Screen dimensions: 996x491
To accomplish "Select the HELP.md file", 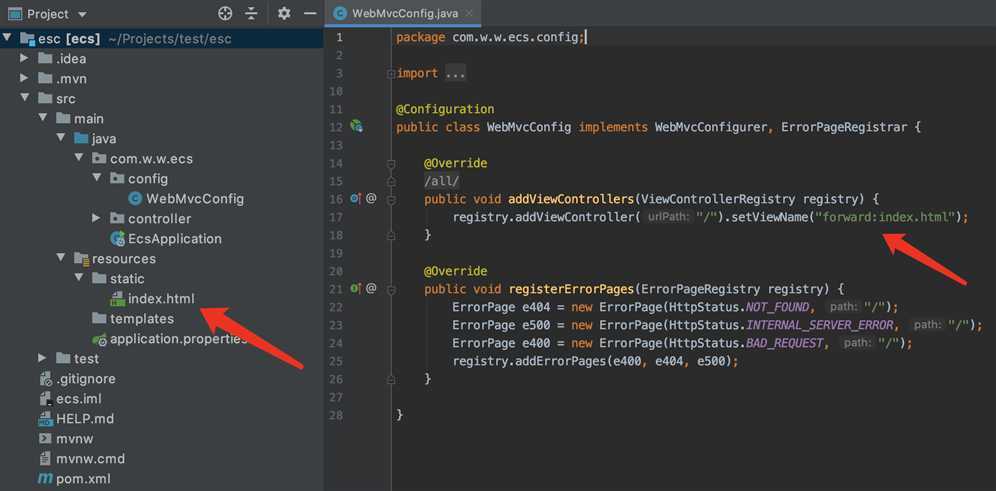I will coord(85,419).
